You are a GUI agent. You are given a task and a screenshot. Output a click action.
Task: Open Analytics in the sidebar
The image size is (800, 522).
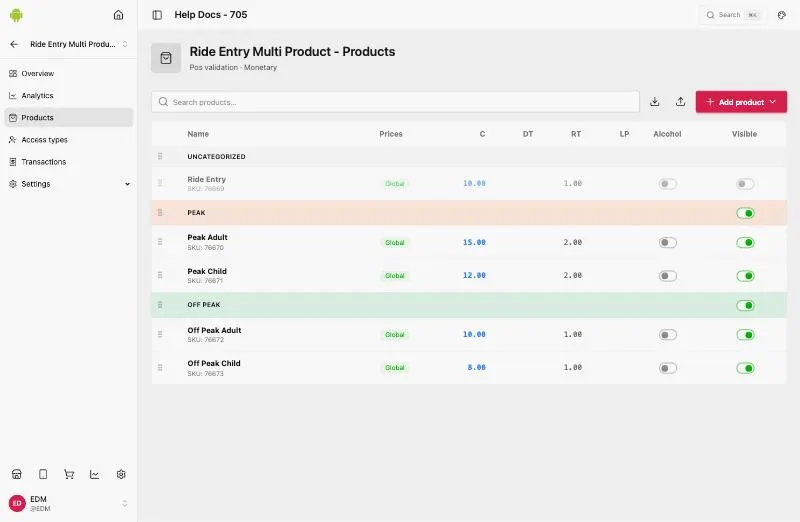point(69,95)
